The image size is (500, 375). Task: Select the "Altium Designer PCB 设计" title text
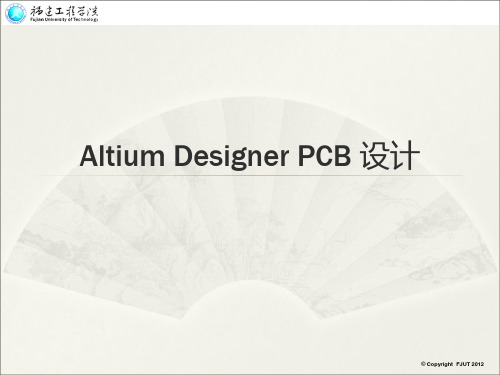[249, 156]
